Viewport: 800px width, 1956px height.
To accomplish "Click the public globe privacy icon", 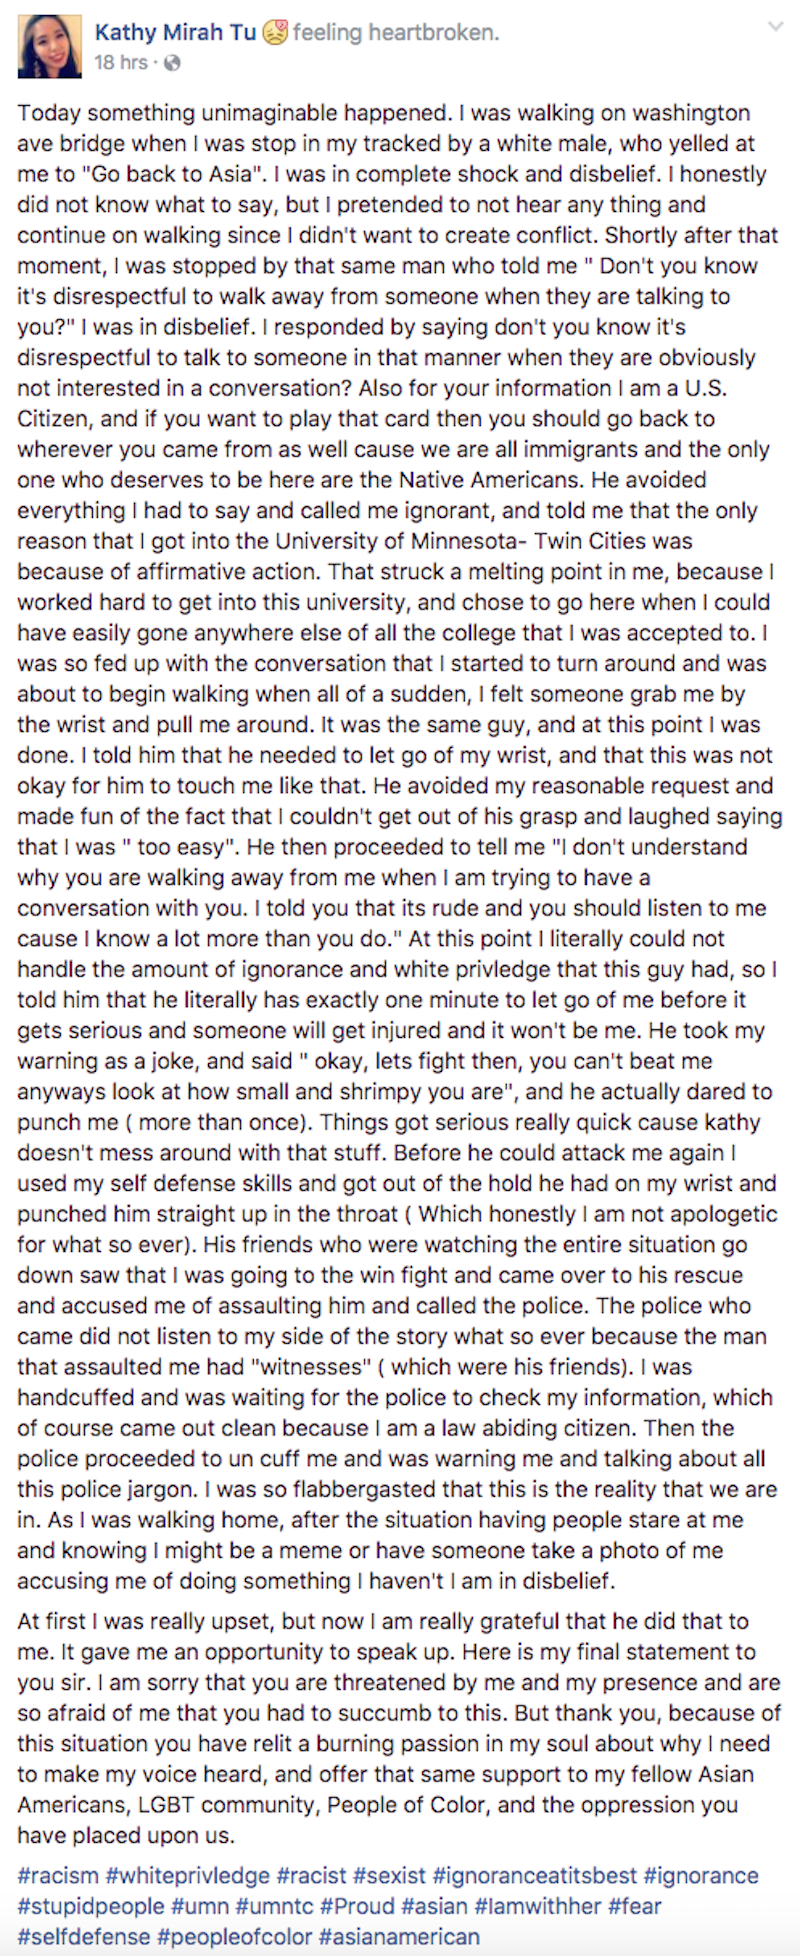I will pyautogui.click(x=172, y=63).
